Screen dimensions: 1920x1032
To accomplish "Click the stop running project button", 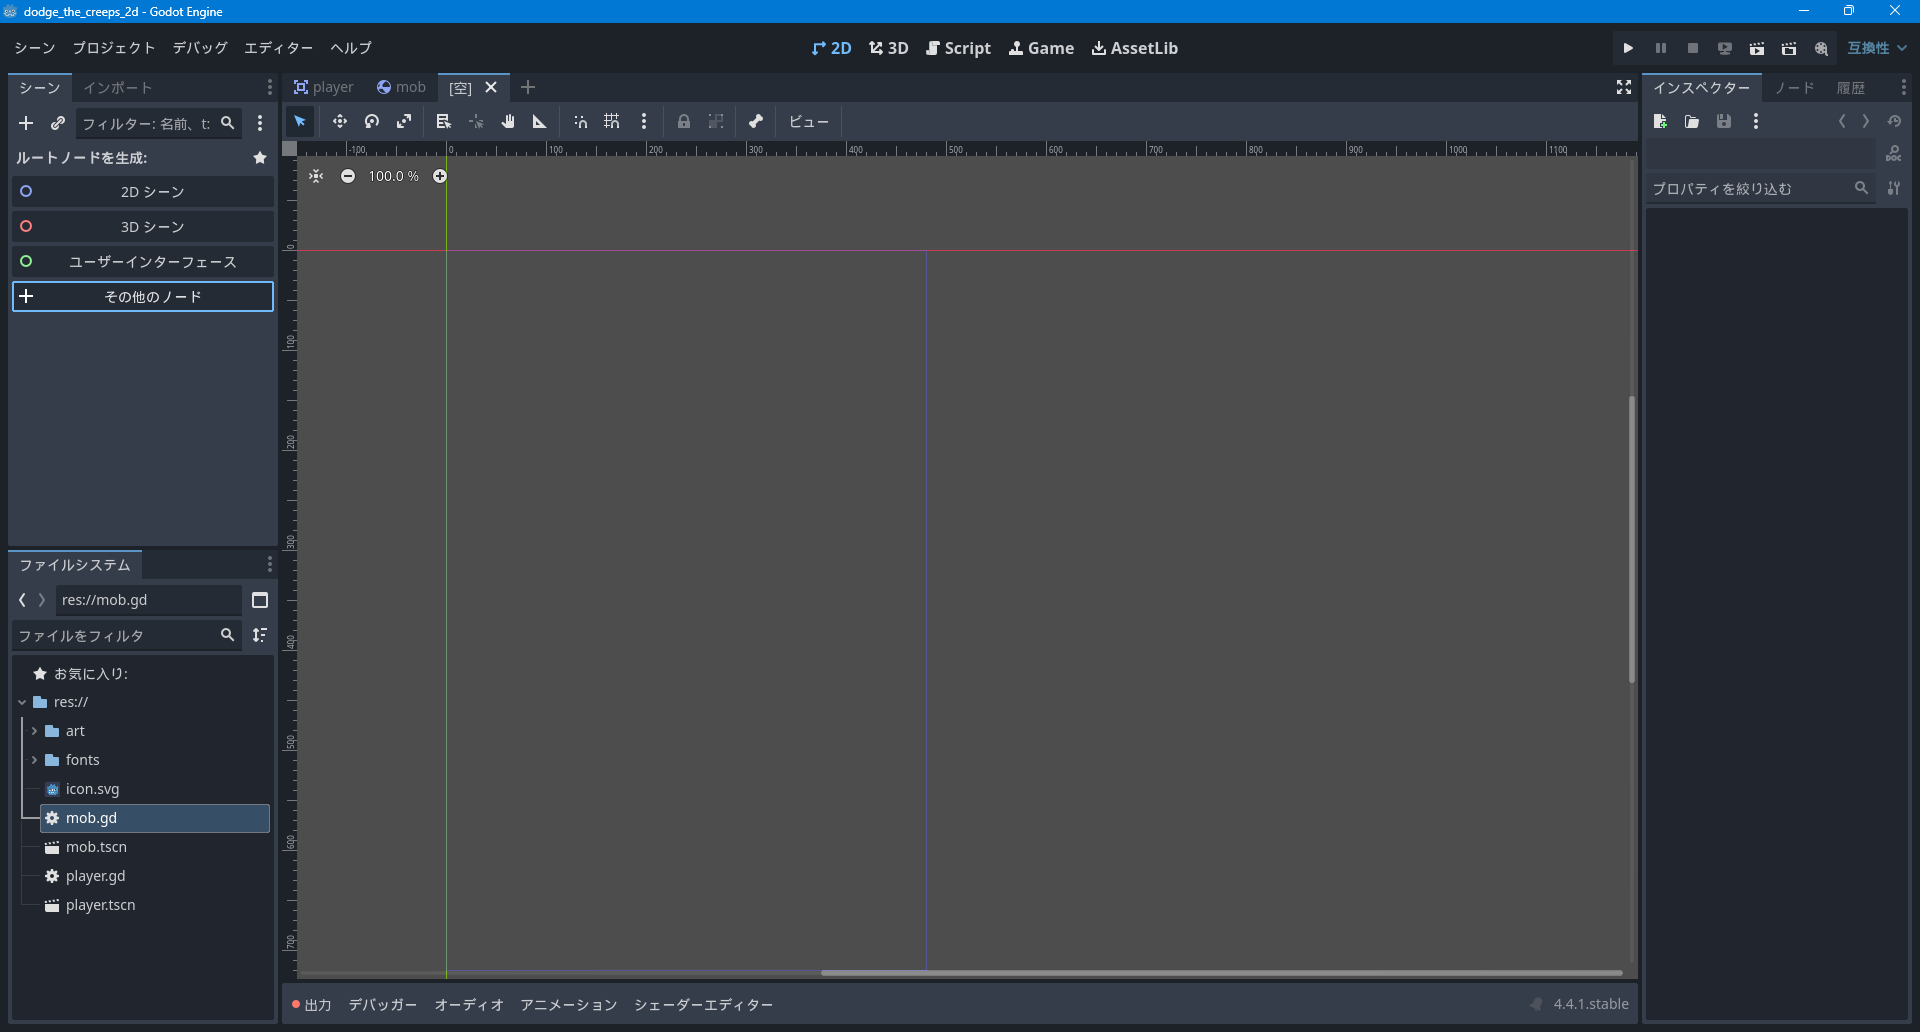I will click(x=1693, y=48).
